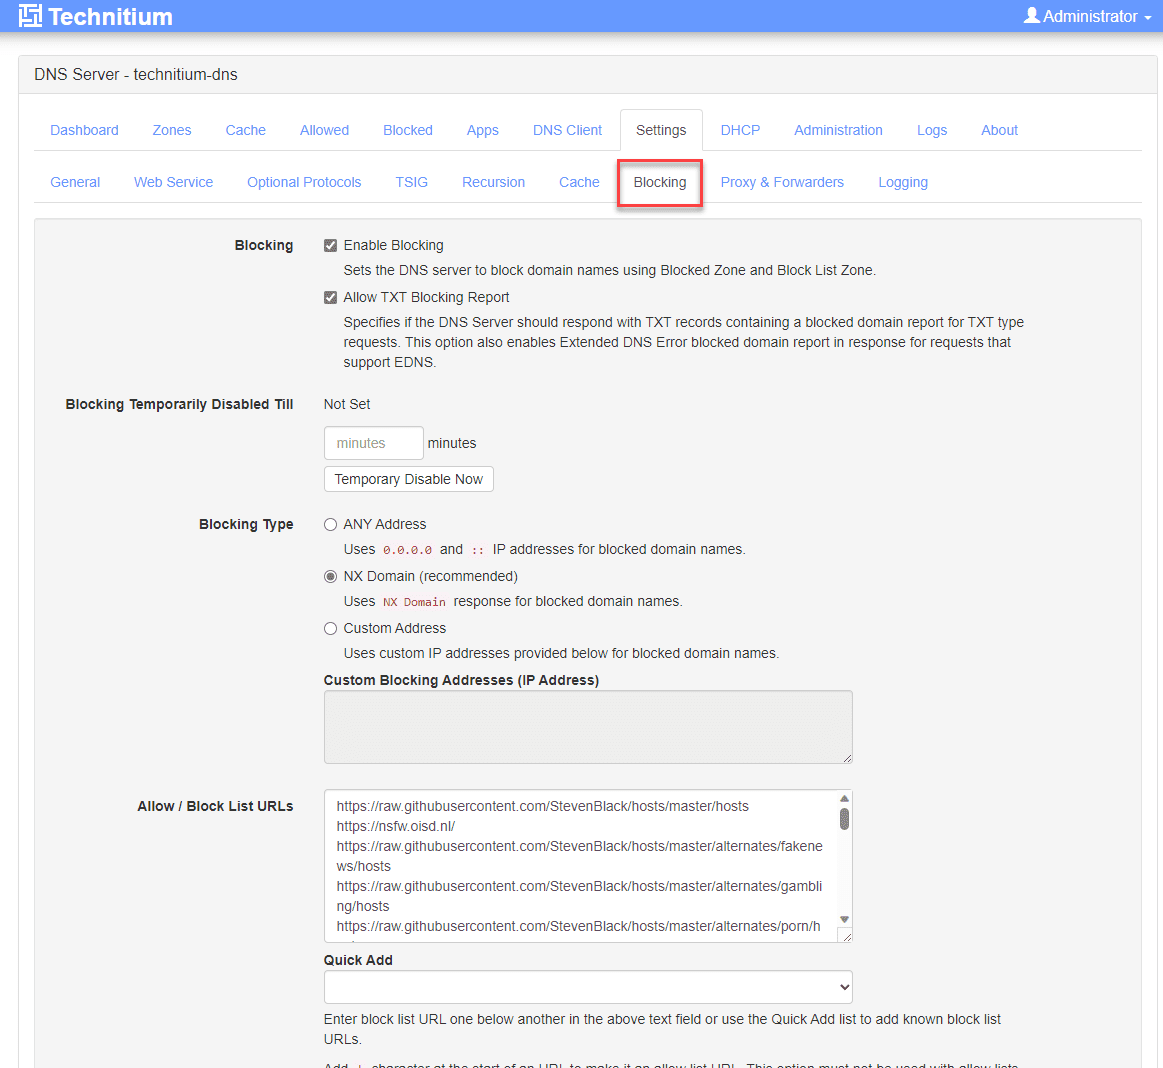Open the Optional Protocols sub-tab
The height and width of the screenshot is (1068, 1163).
coord(303,182)
